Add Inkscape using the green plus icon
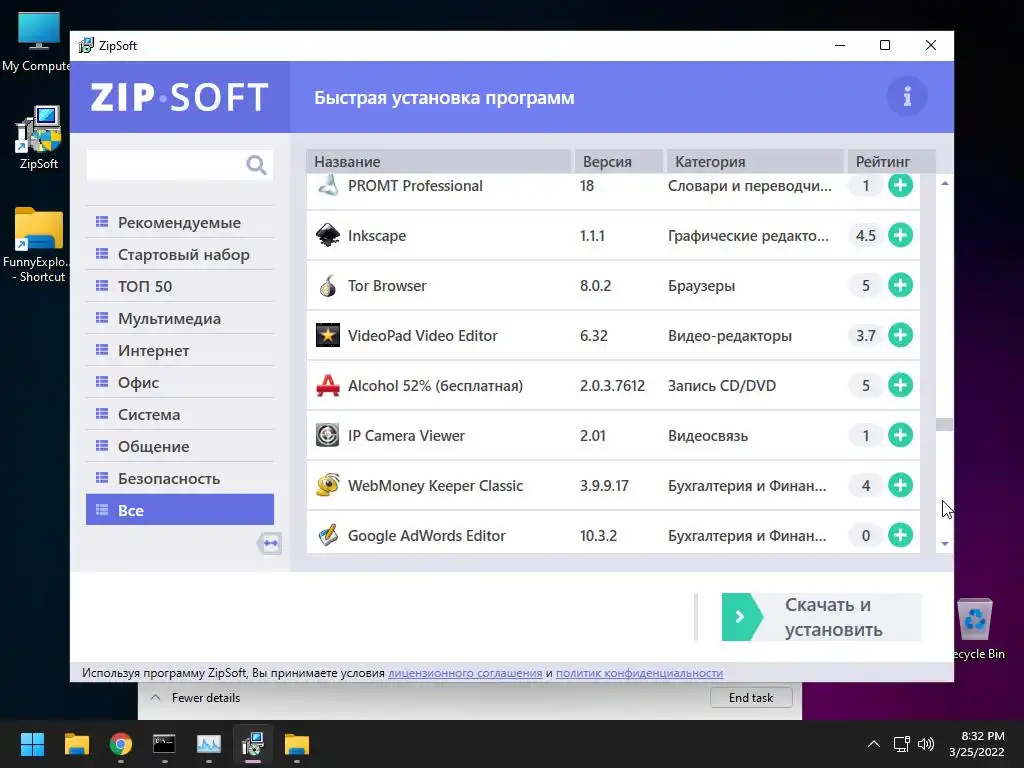 [900, 235]
